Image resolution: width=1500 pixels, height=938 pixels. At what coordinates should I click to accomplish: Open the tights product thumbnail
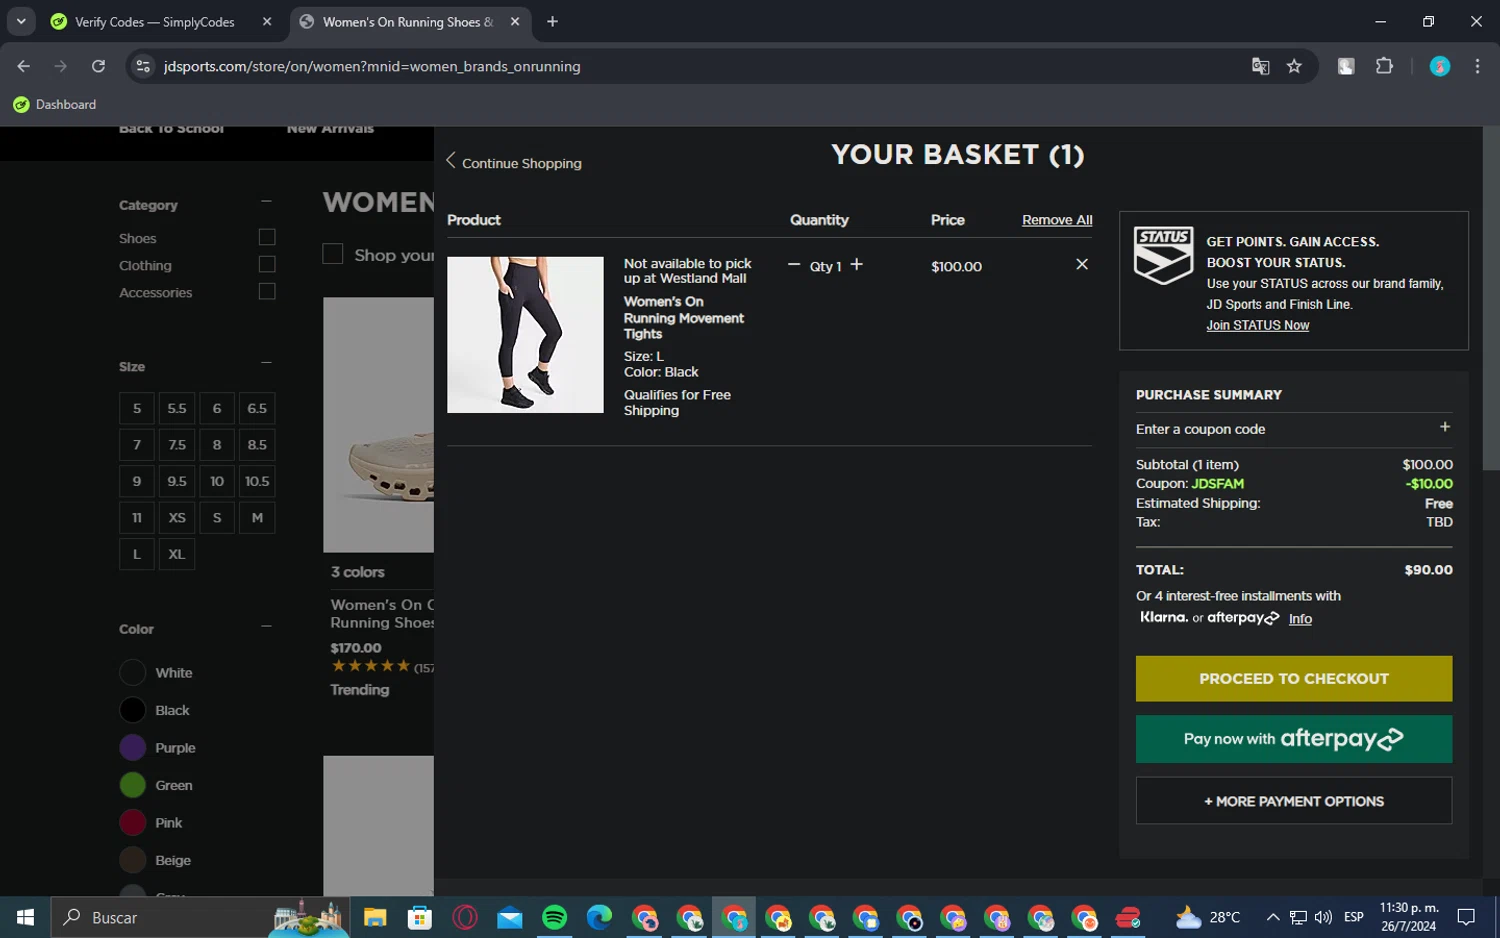coord(525,335)
